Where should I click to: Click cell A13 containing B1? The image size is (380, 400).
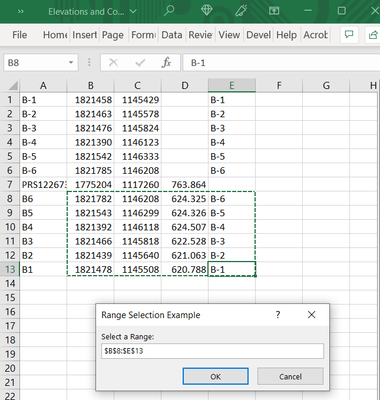(x=43, y=269)
